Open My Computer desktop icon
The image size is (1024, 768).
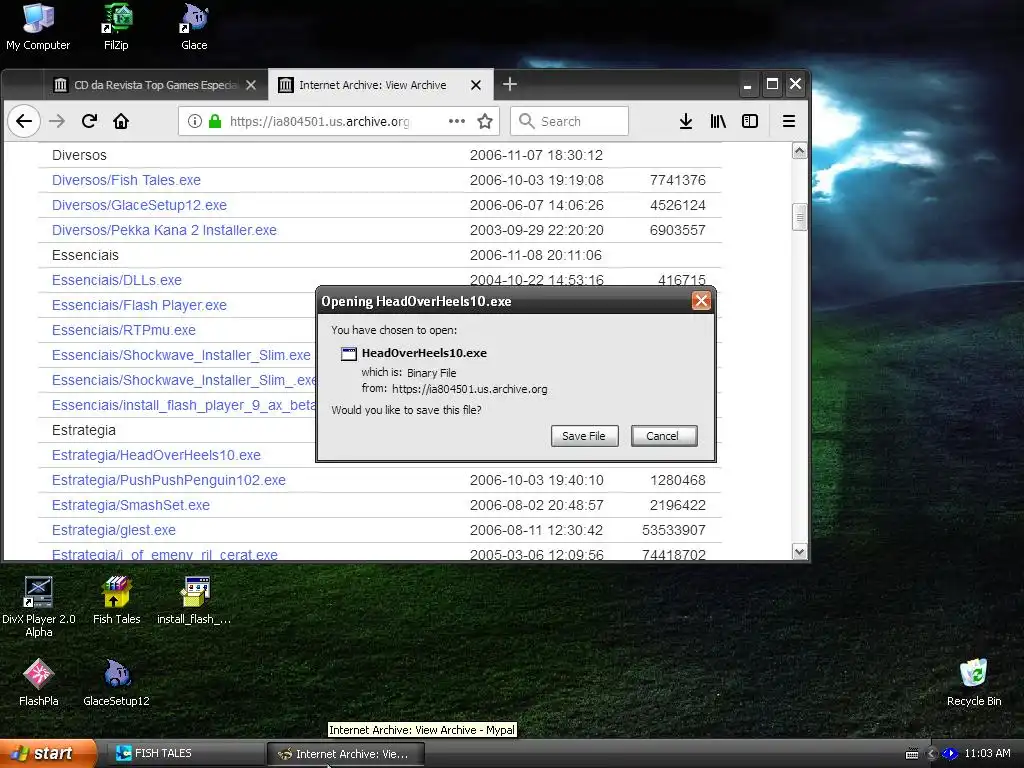click(38, 26)
